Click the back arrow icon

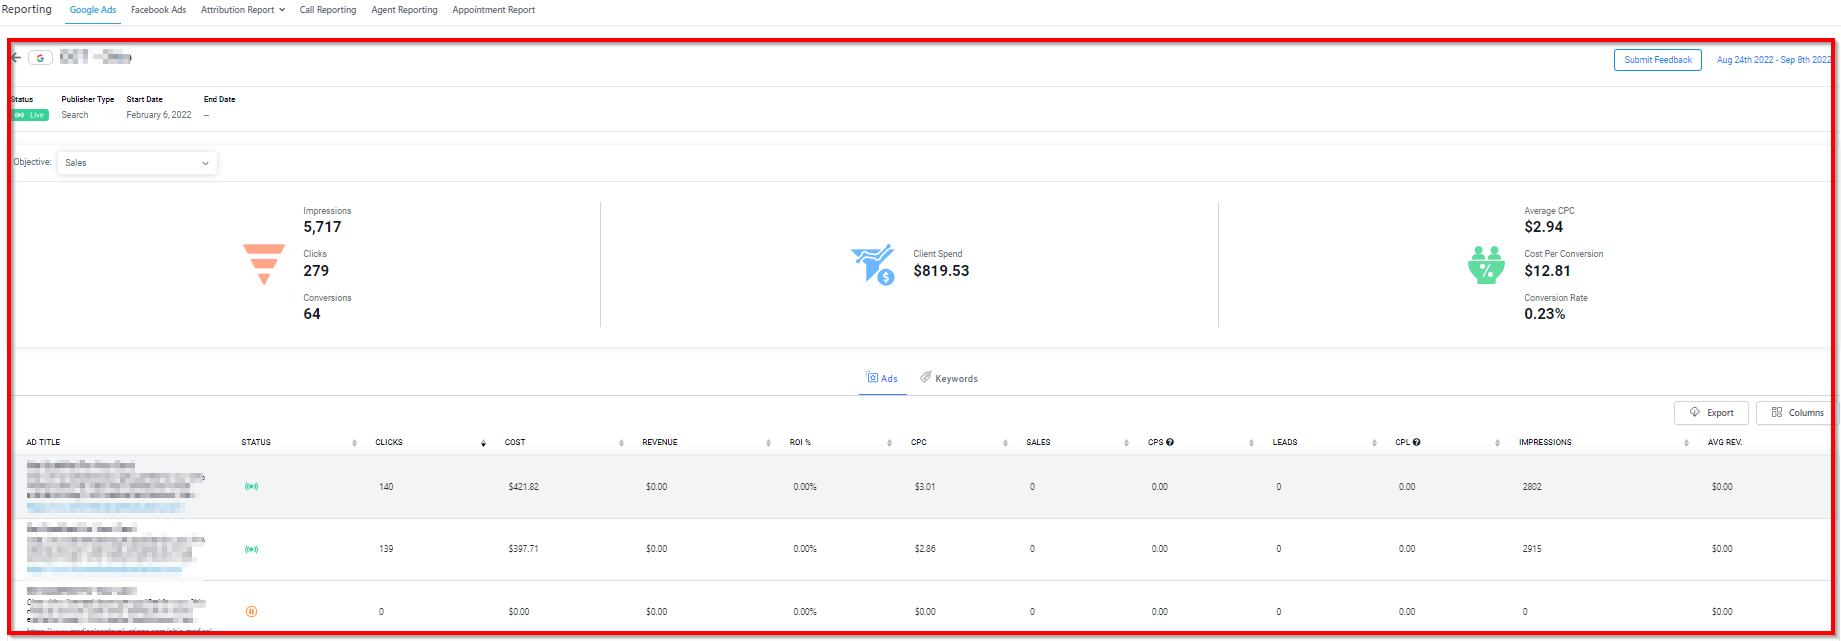click(x=16, y=58)
